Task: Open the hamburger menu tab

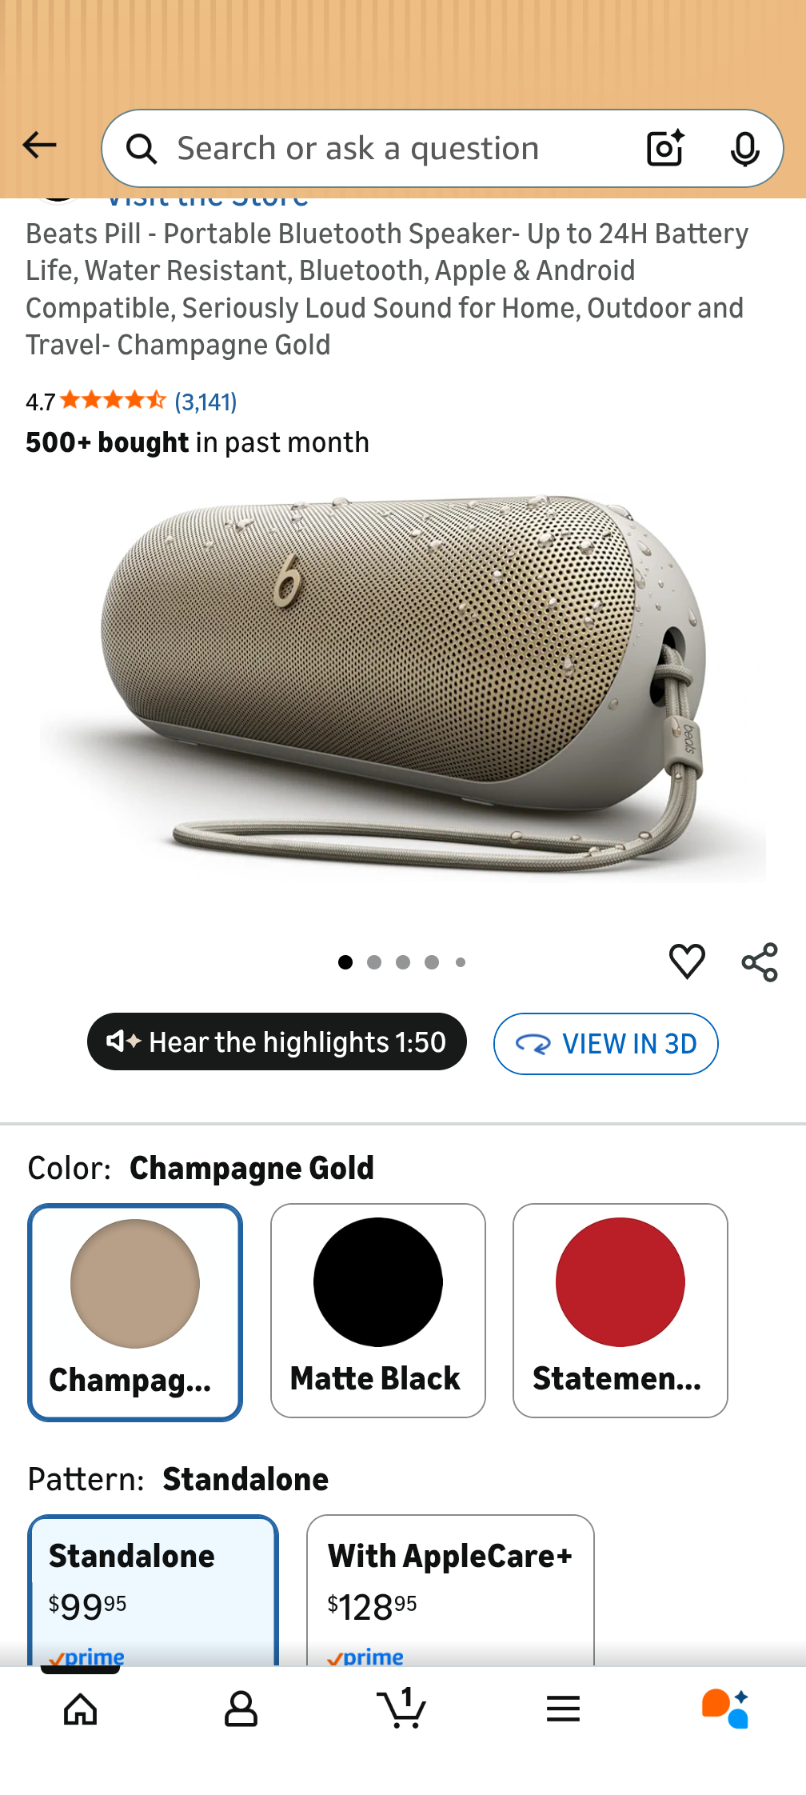Action: [564, 1709]
